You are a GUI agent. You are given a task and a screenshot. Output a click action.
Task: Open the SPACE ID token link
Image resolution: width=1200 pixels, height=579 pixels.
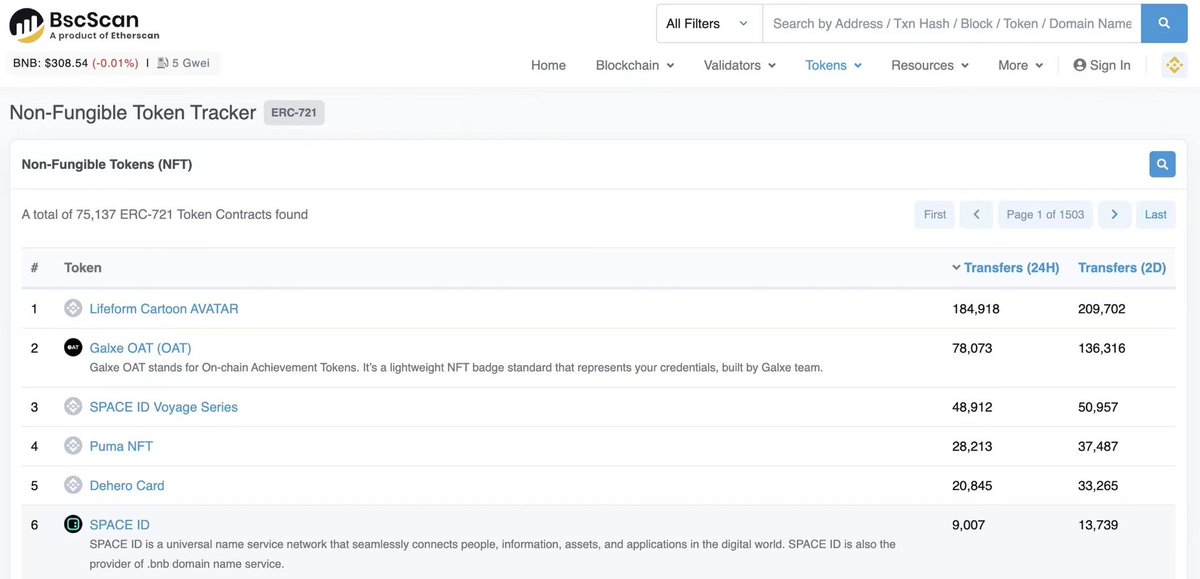click(x=120, y=524)
